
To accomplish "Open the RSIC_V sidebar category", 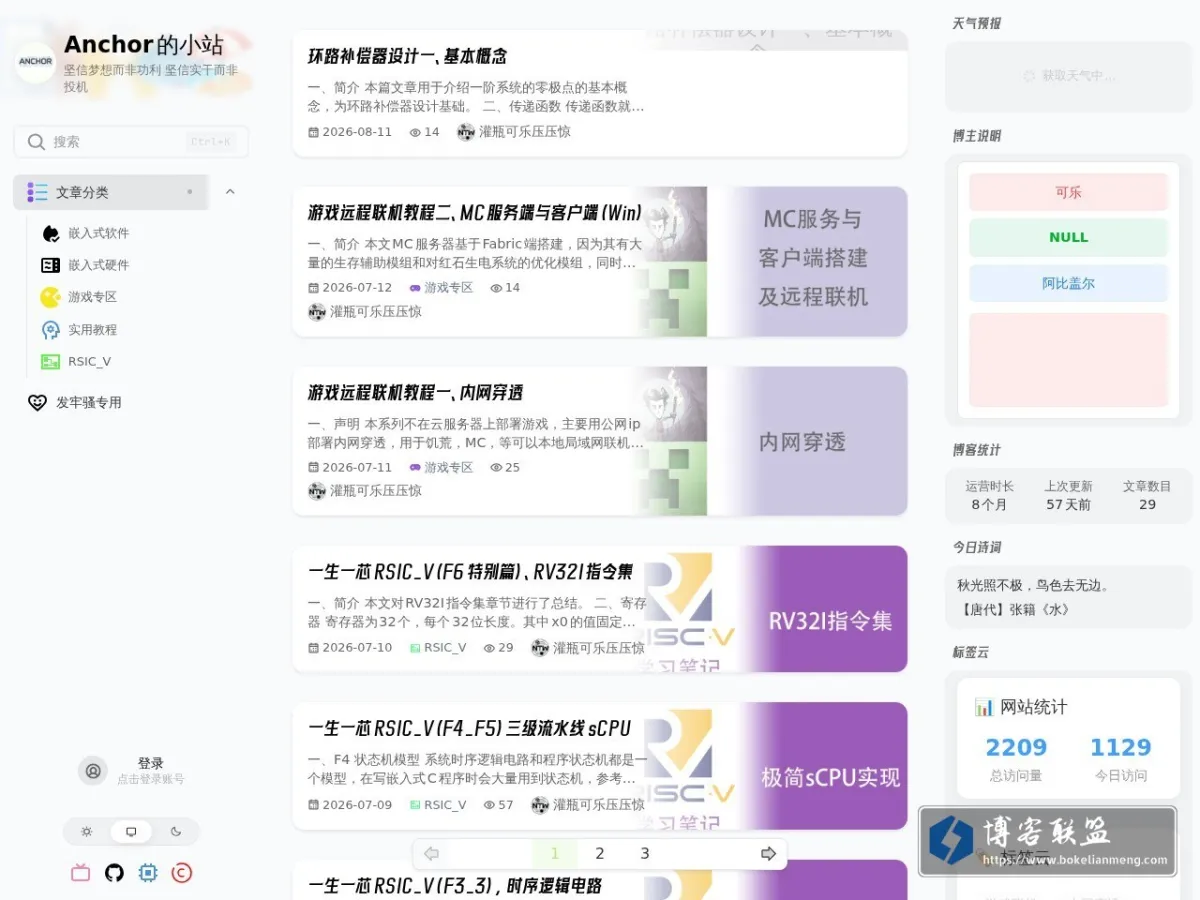I will tap(89, 361).
